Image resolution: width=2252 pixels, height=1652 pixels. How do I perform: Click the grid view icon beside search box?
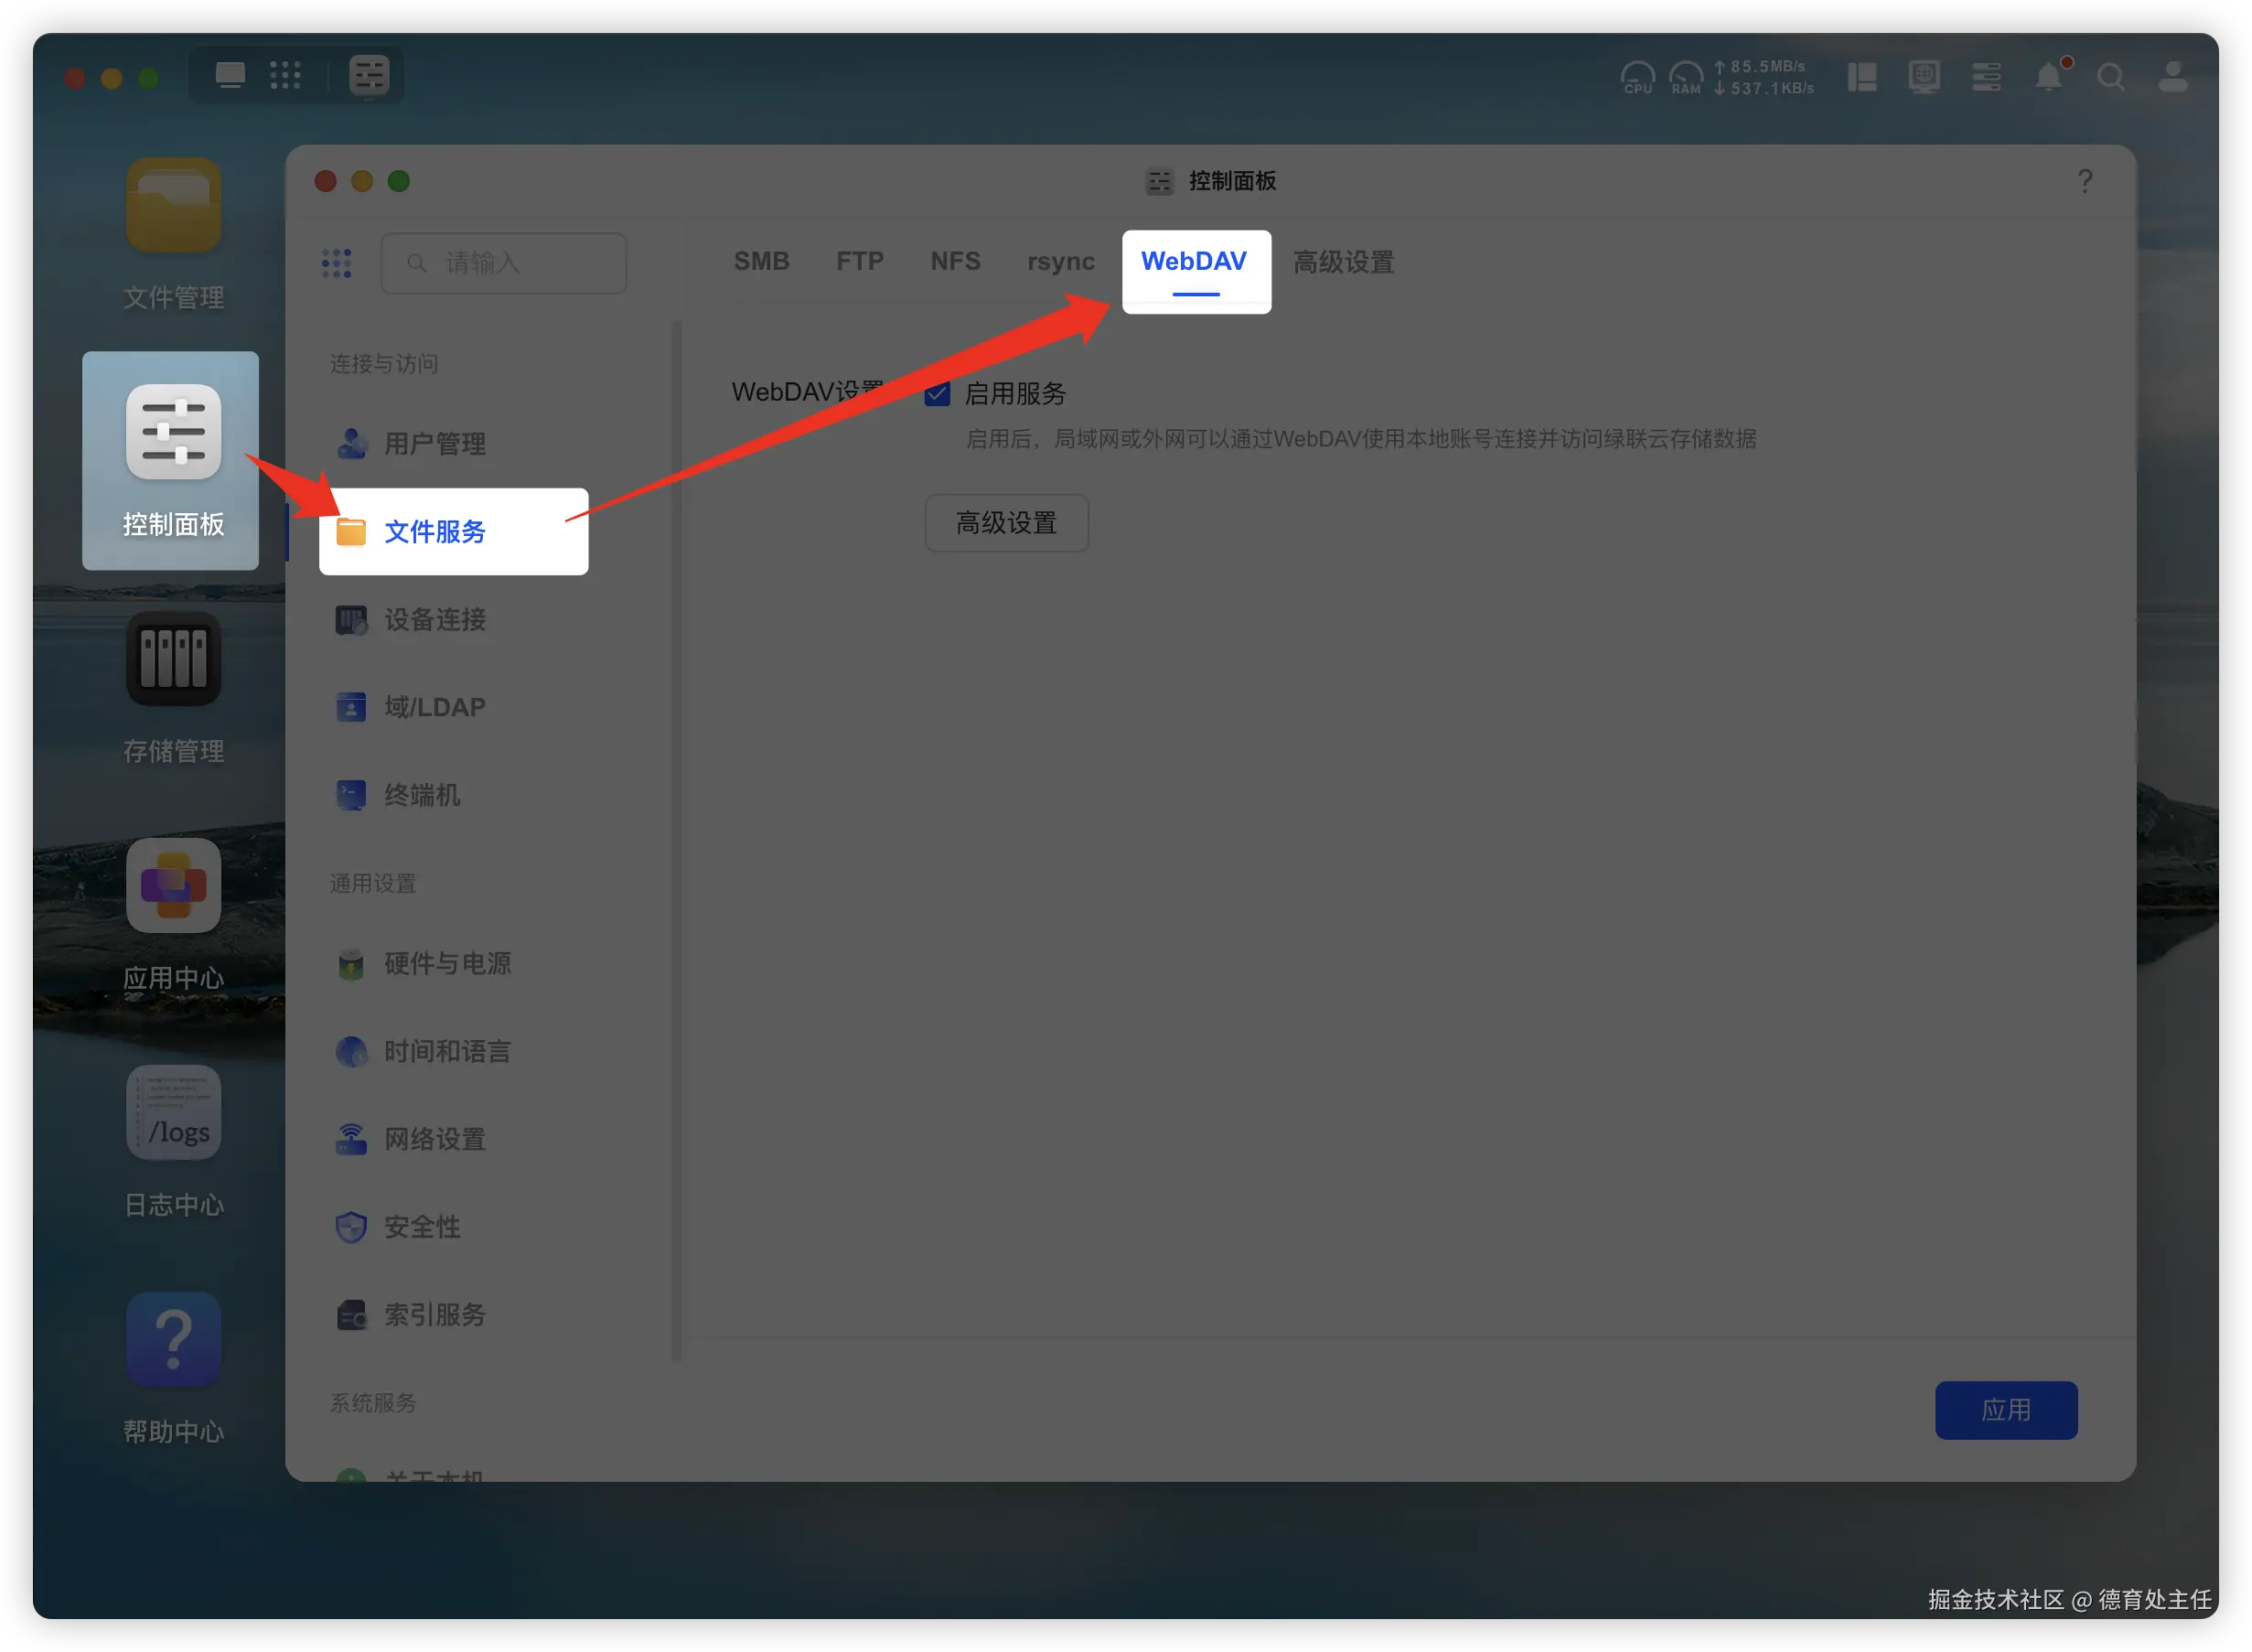(x=337, y=263)
